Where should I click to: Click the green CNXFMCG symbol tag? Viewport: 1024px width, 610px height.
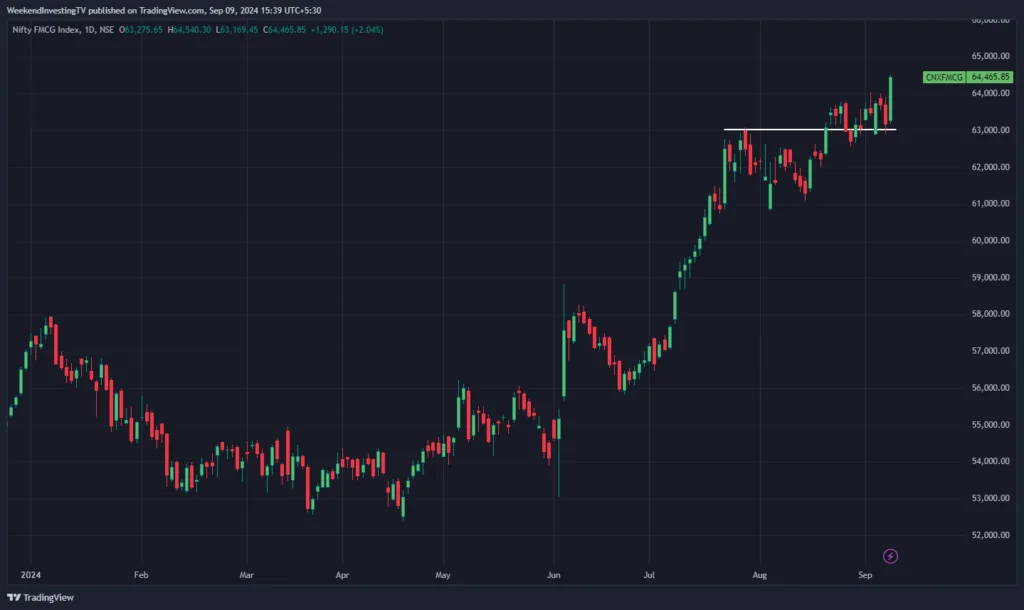pyautogui.click(x=943, y=77)
